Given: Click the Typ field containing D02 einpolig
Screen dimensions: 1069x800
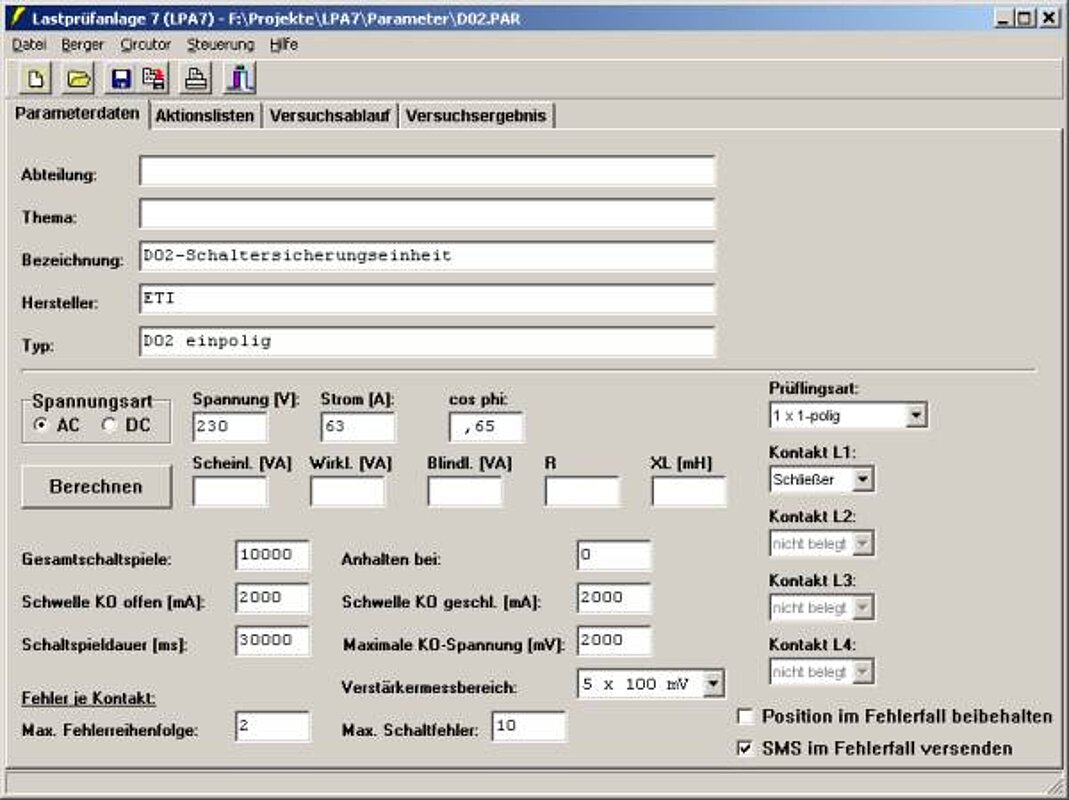Looking at the screenshot, I should (427, 342).
